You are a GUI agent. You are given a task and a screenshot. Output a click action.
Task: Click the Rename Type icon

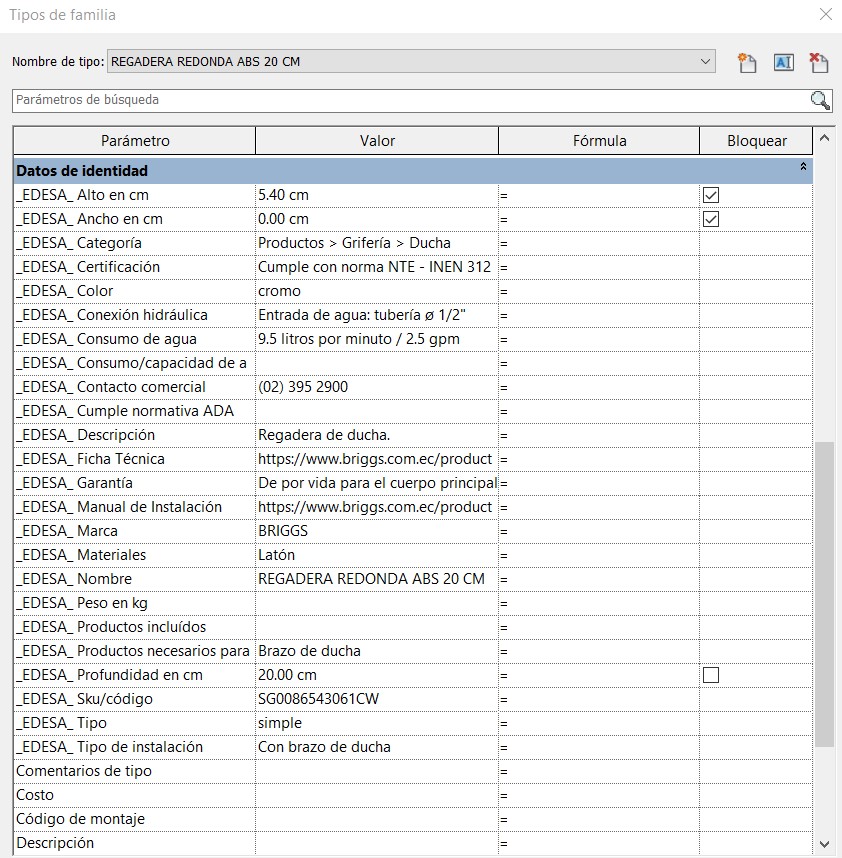coord(783,62)
